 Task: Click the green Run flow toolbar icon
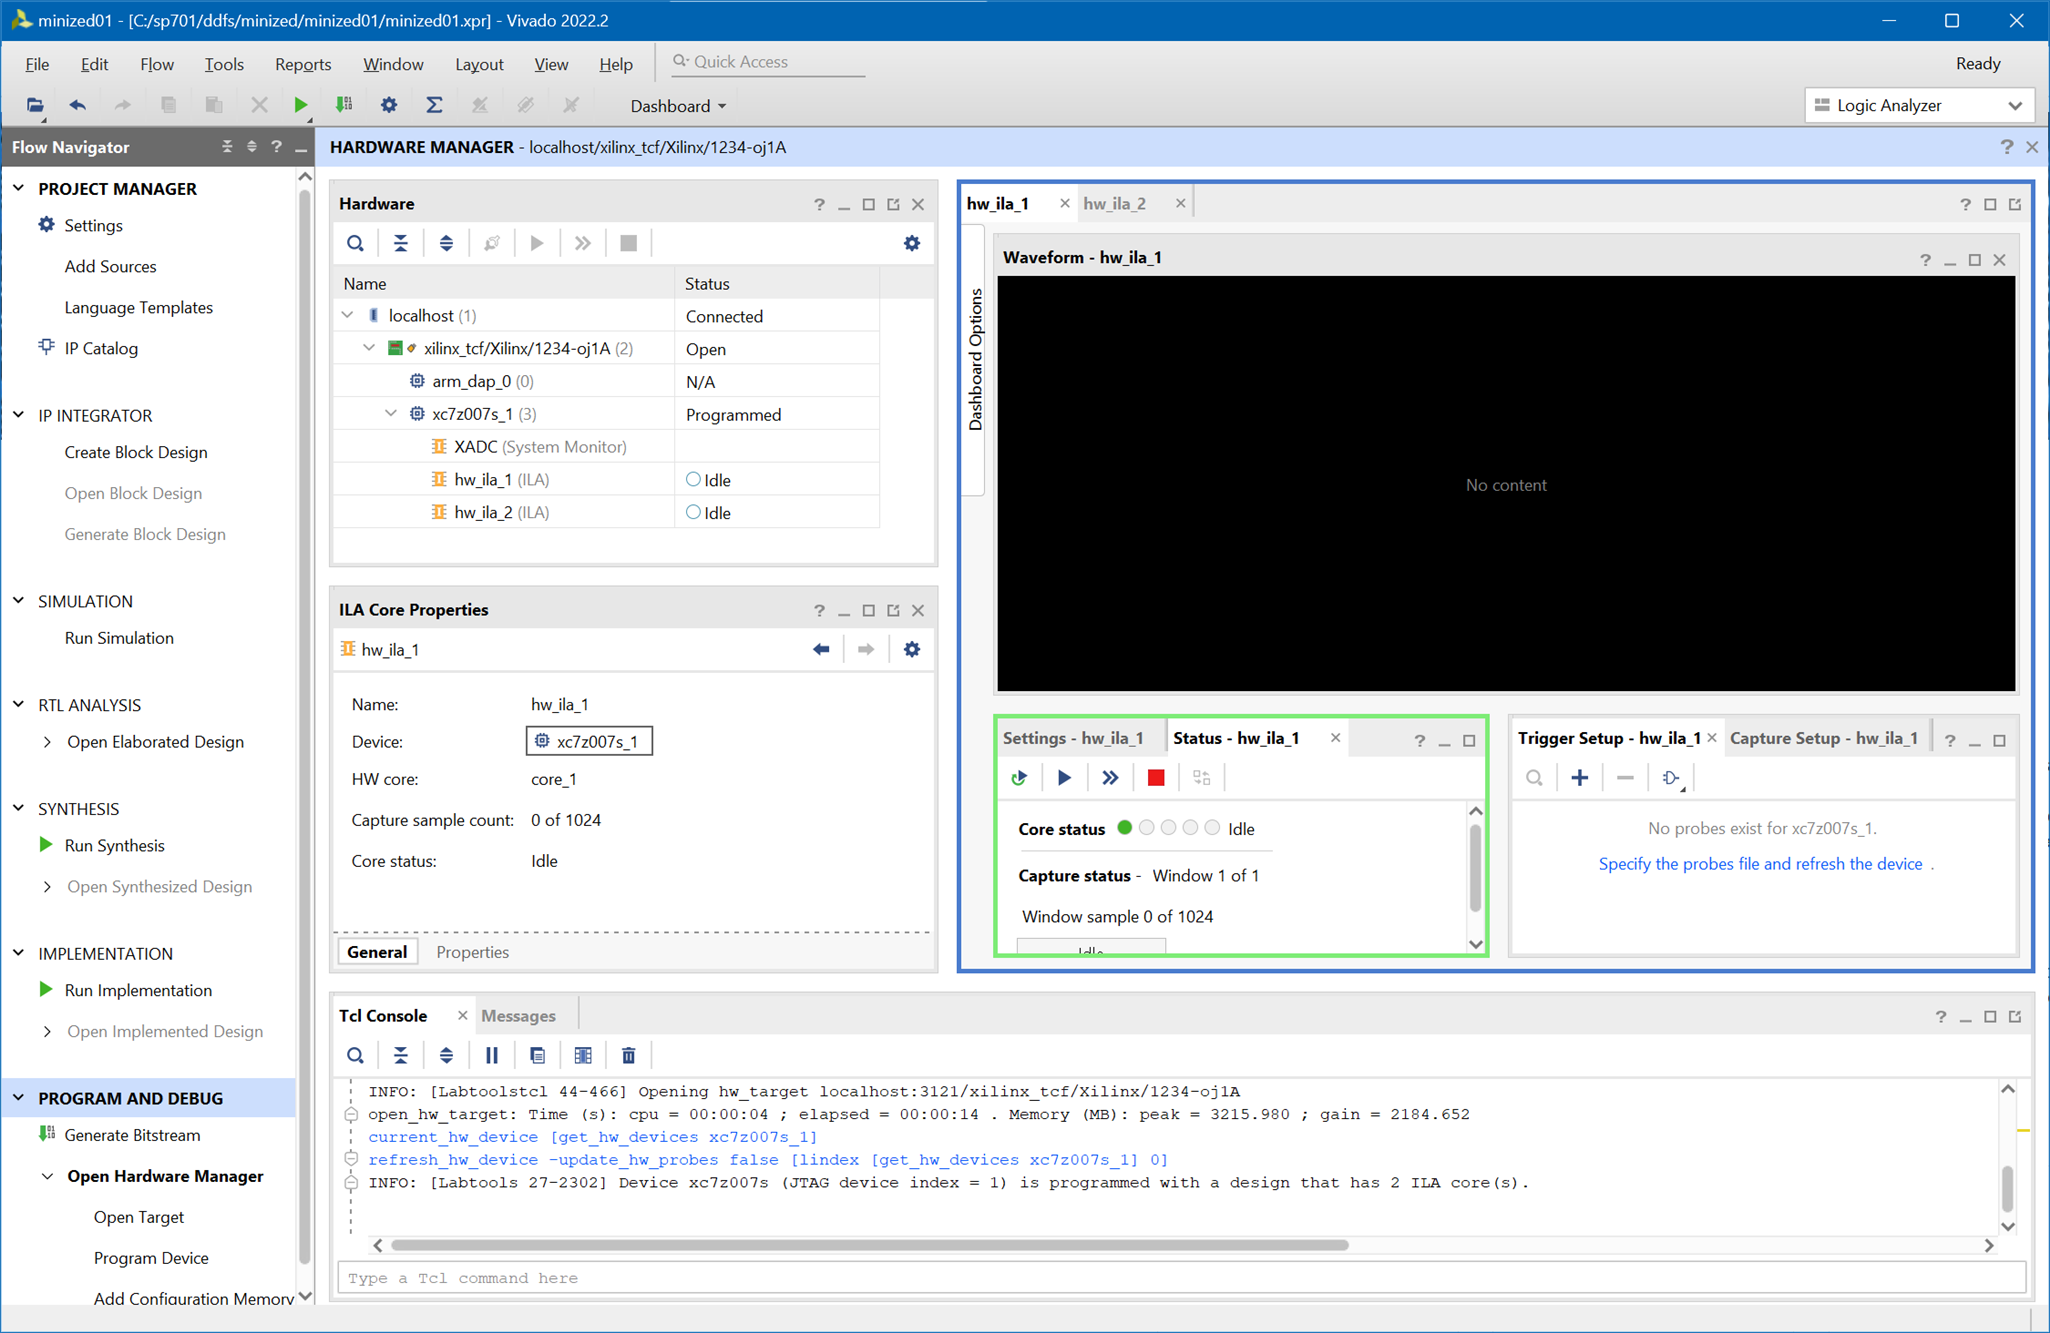[300, 105]
